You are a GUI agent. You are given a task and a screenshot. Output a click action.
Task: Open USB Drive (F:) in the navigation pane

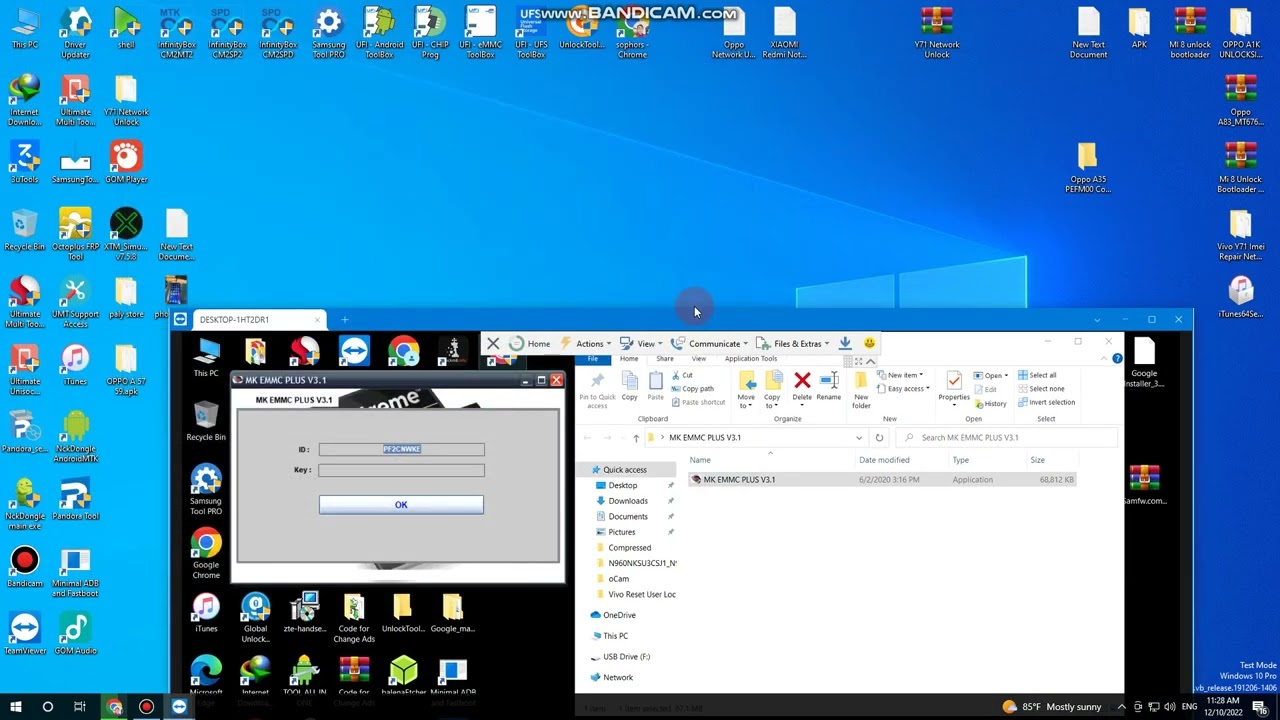pyautogui.click(x=626, y=656)
